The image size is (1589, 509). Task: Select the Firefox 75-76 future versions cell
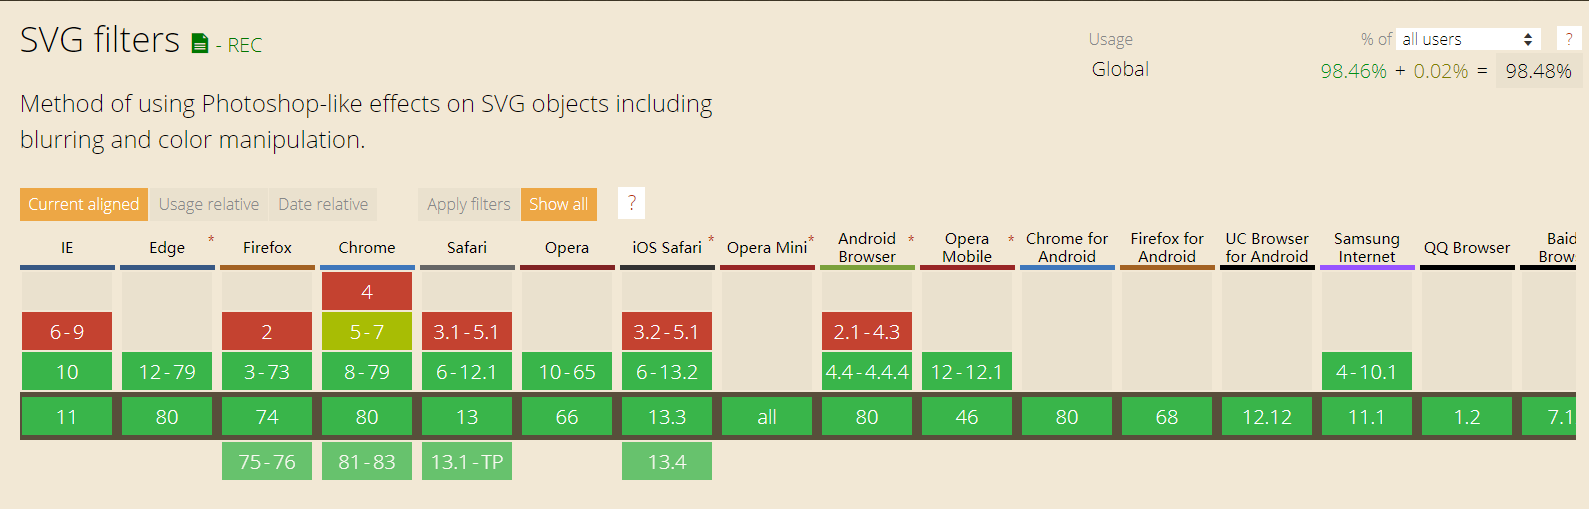coord(267,462)
